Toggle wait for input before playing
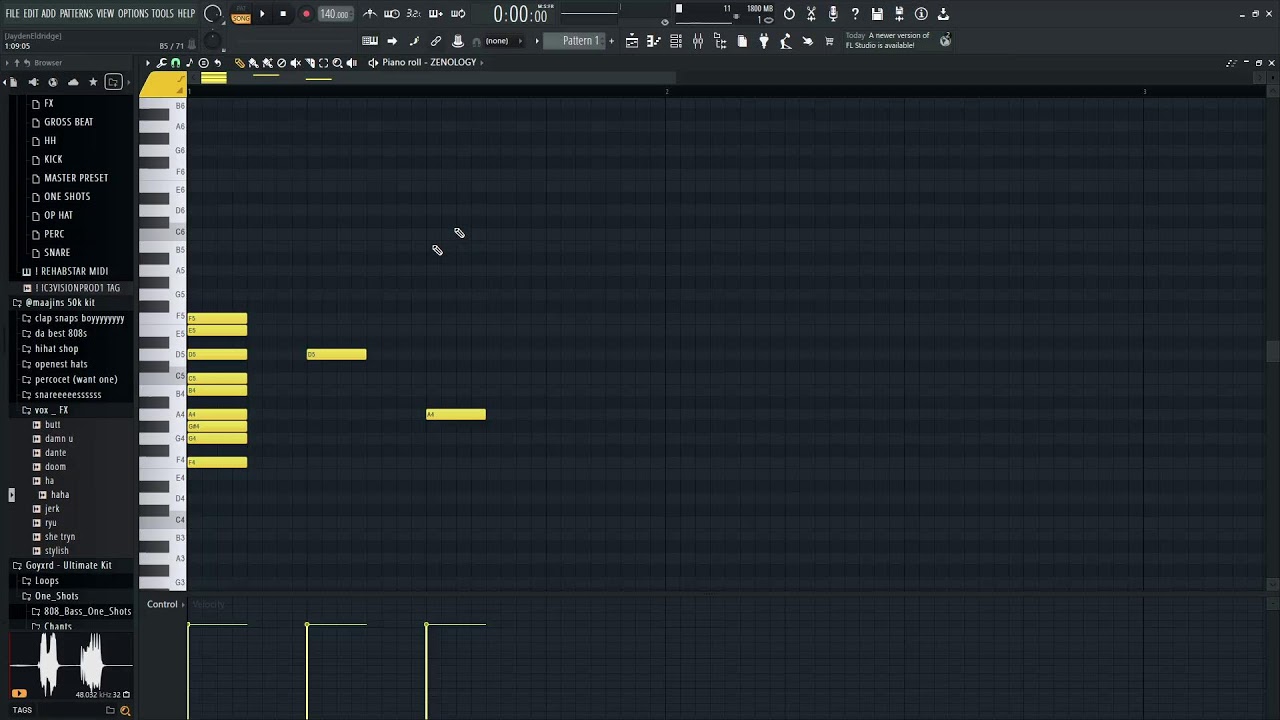The width and height of the screenshot is (1280, 720). pos(392,14)
